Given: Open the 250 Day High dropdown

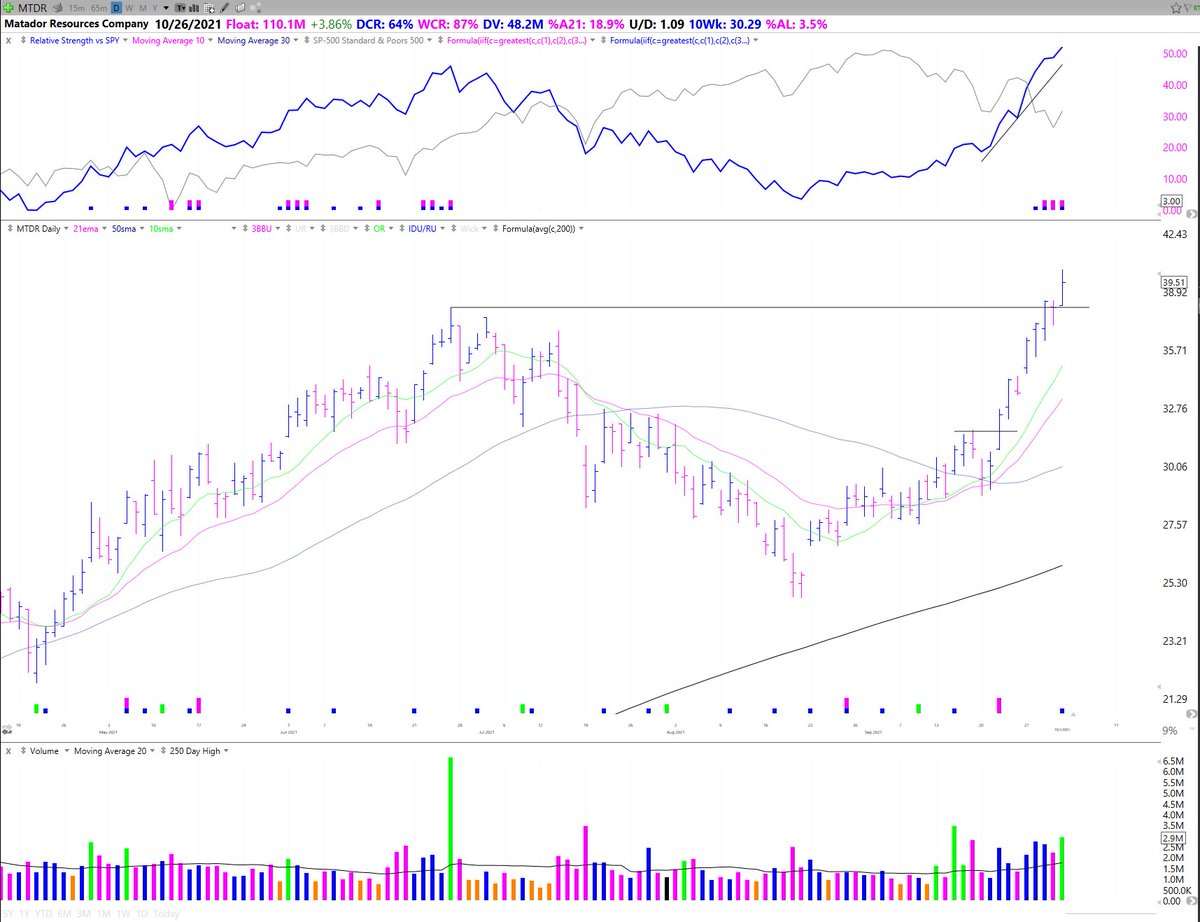Looking at the screenshot, I should (226, 750).
